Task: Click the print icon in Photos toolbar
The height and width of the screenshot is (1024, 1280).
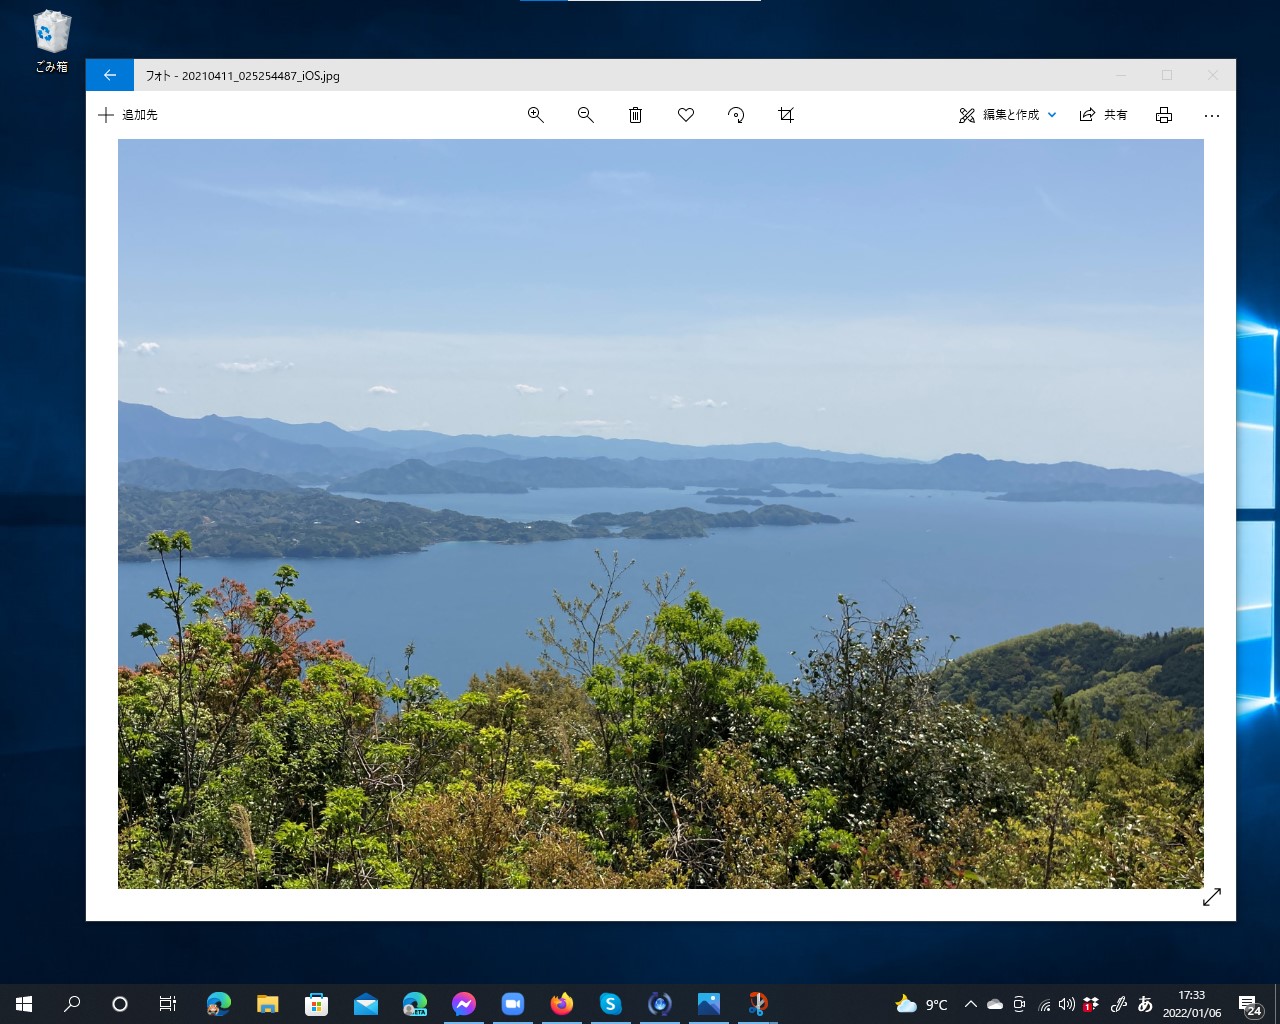Action: [1164, 115]
